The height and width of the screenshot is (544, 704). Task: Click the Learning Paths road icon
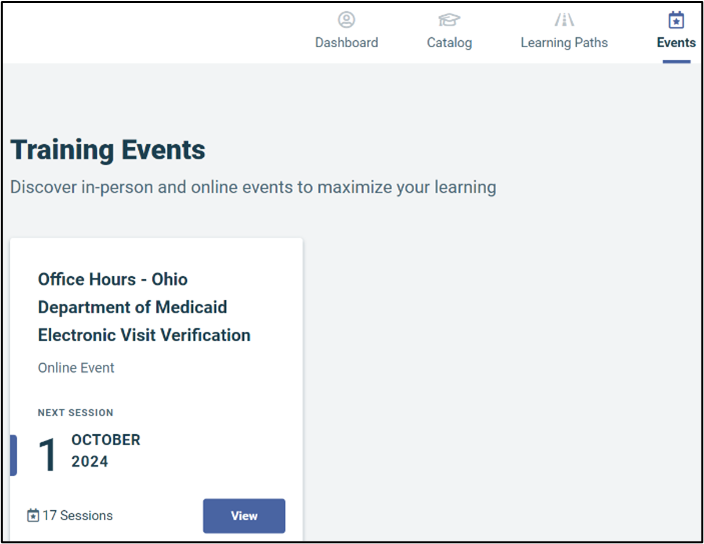[x=564, y=20]
